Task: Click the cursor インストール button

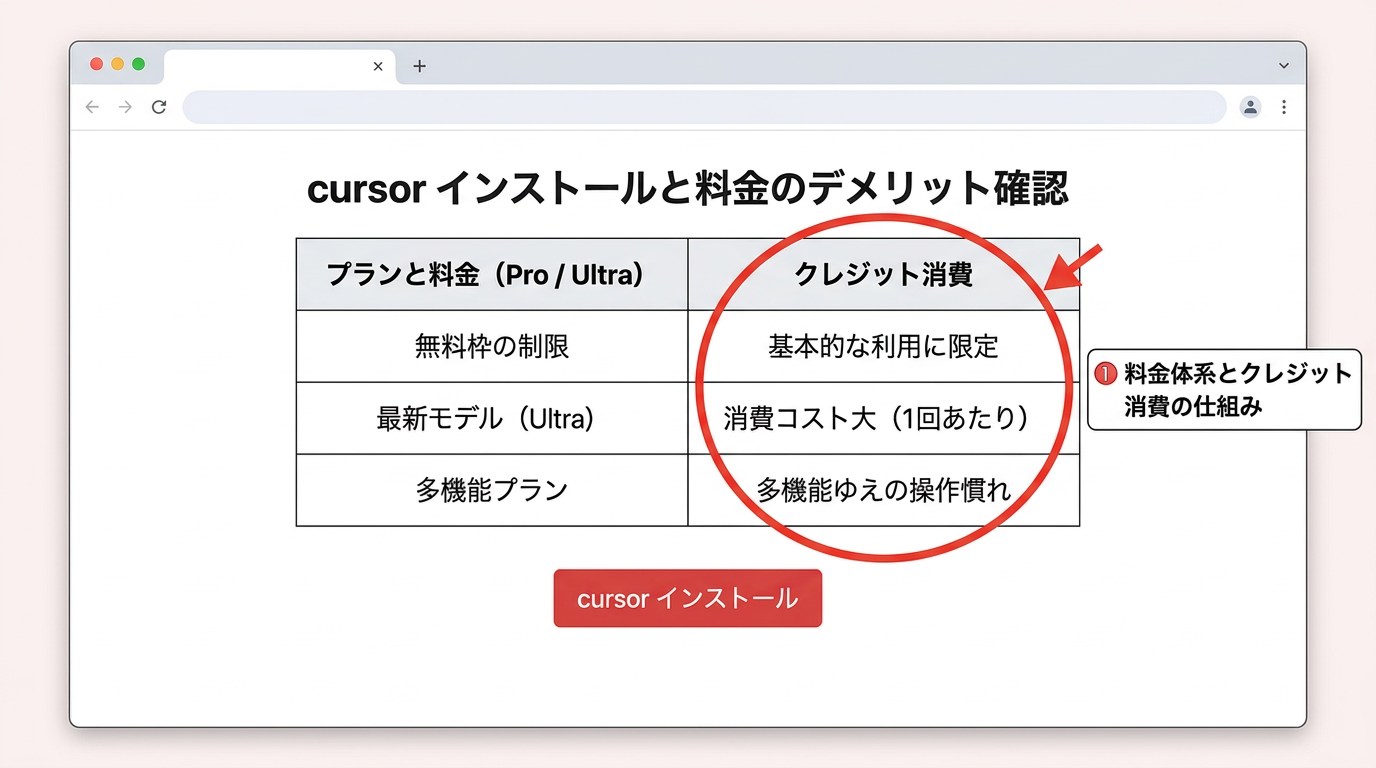Action: 687,598
